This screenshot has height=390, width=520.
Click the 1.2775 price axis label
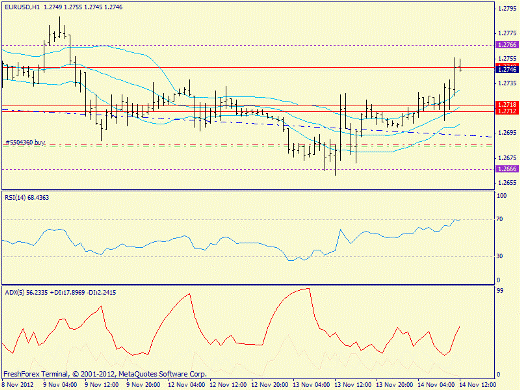pyautogui.click(x=507, y=33)
